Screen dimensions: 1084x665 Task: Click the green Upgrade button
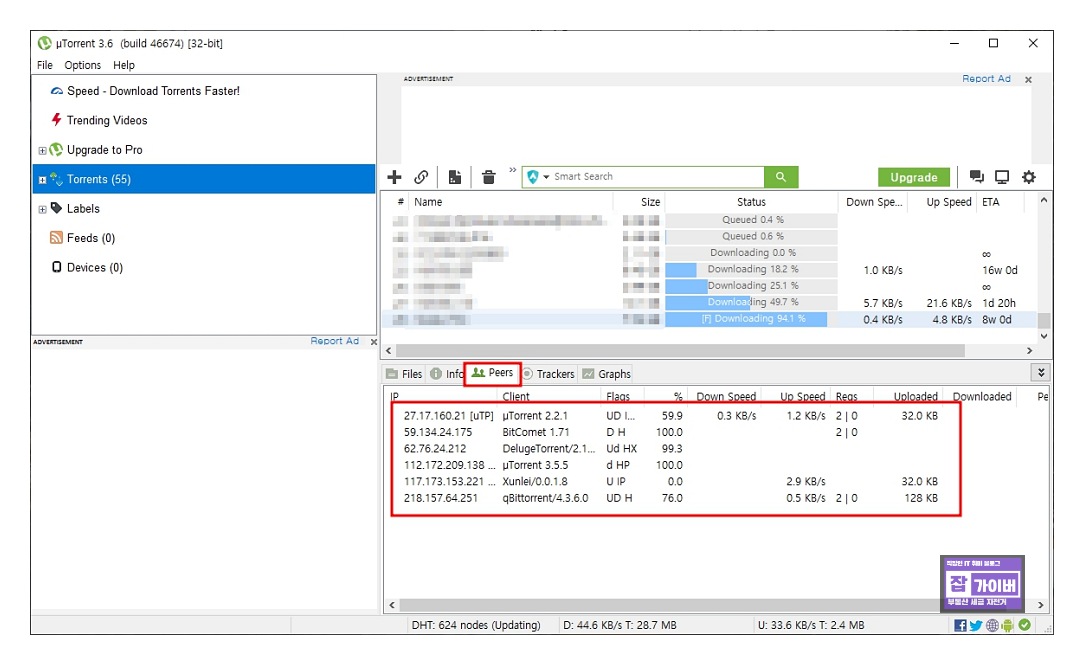(913, 178)
